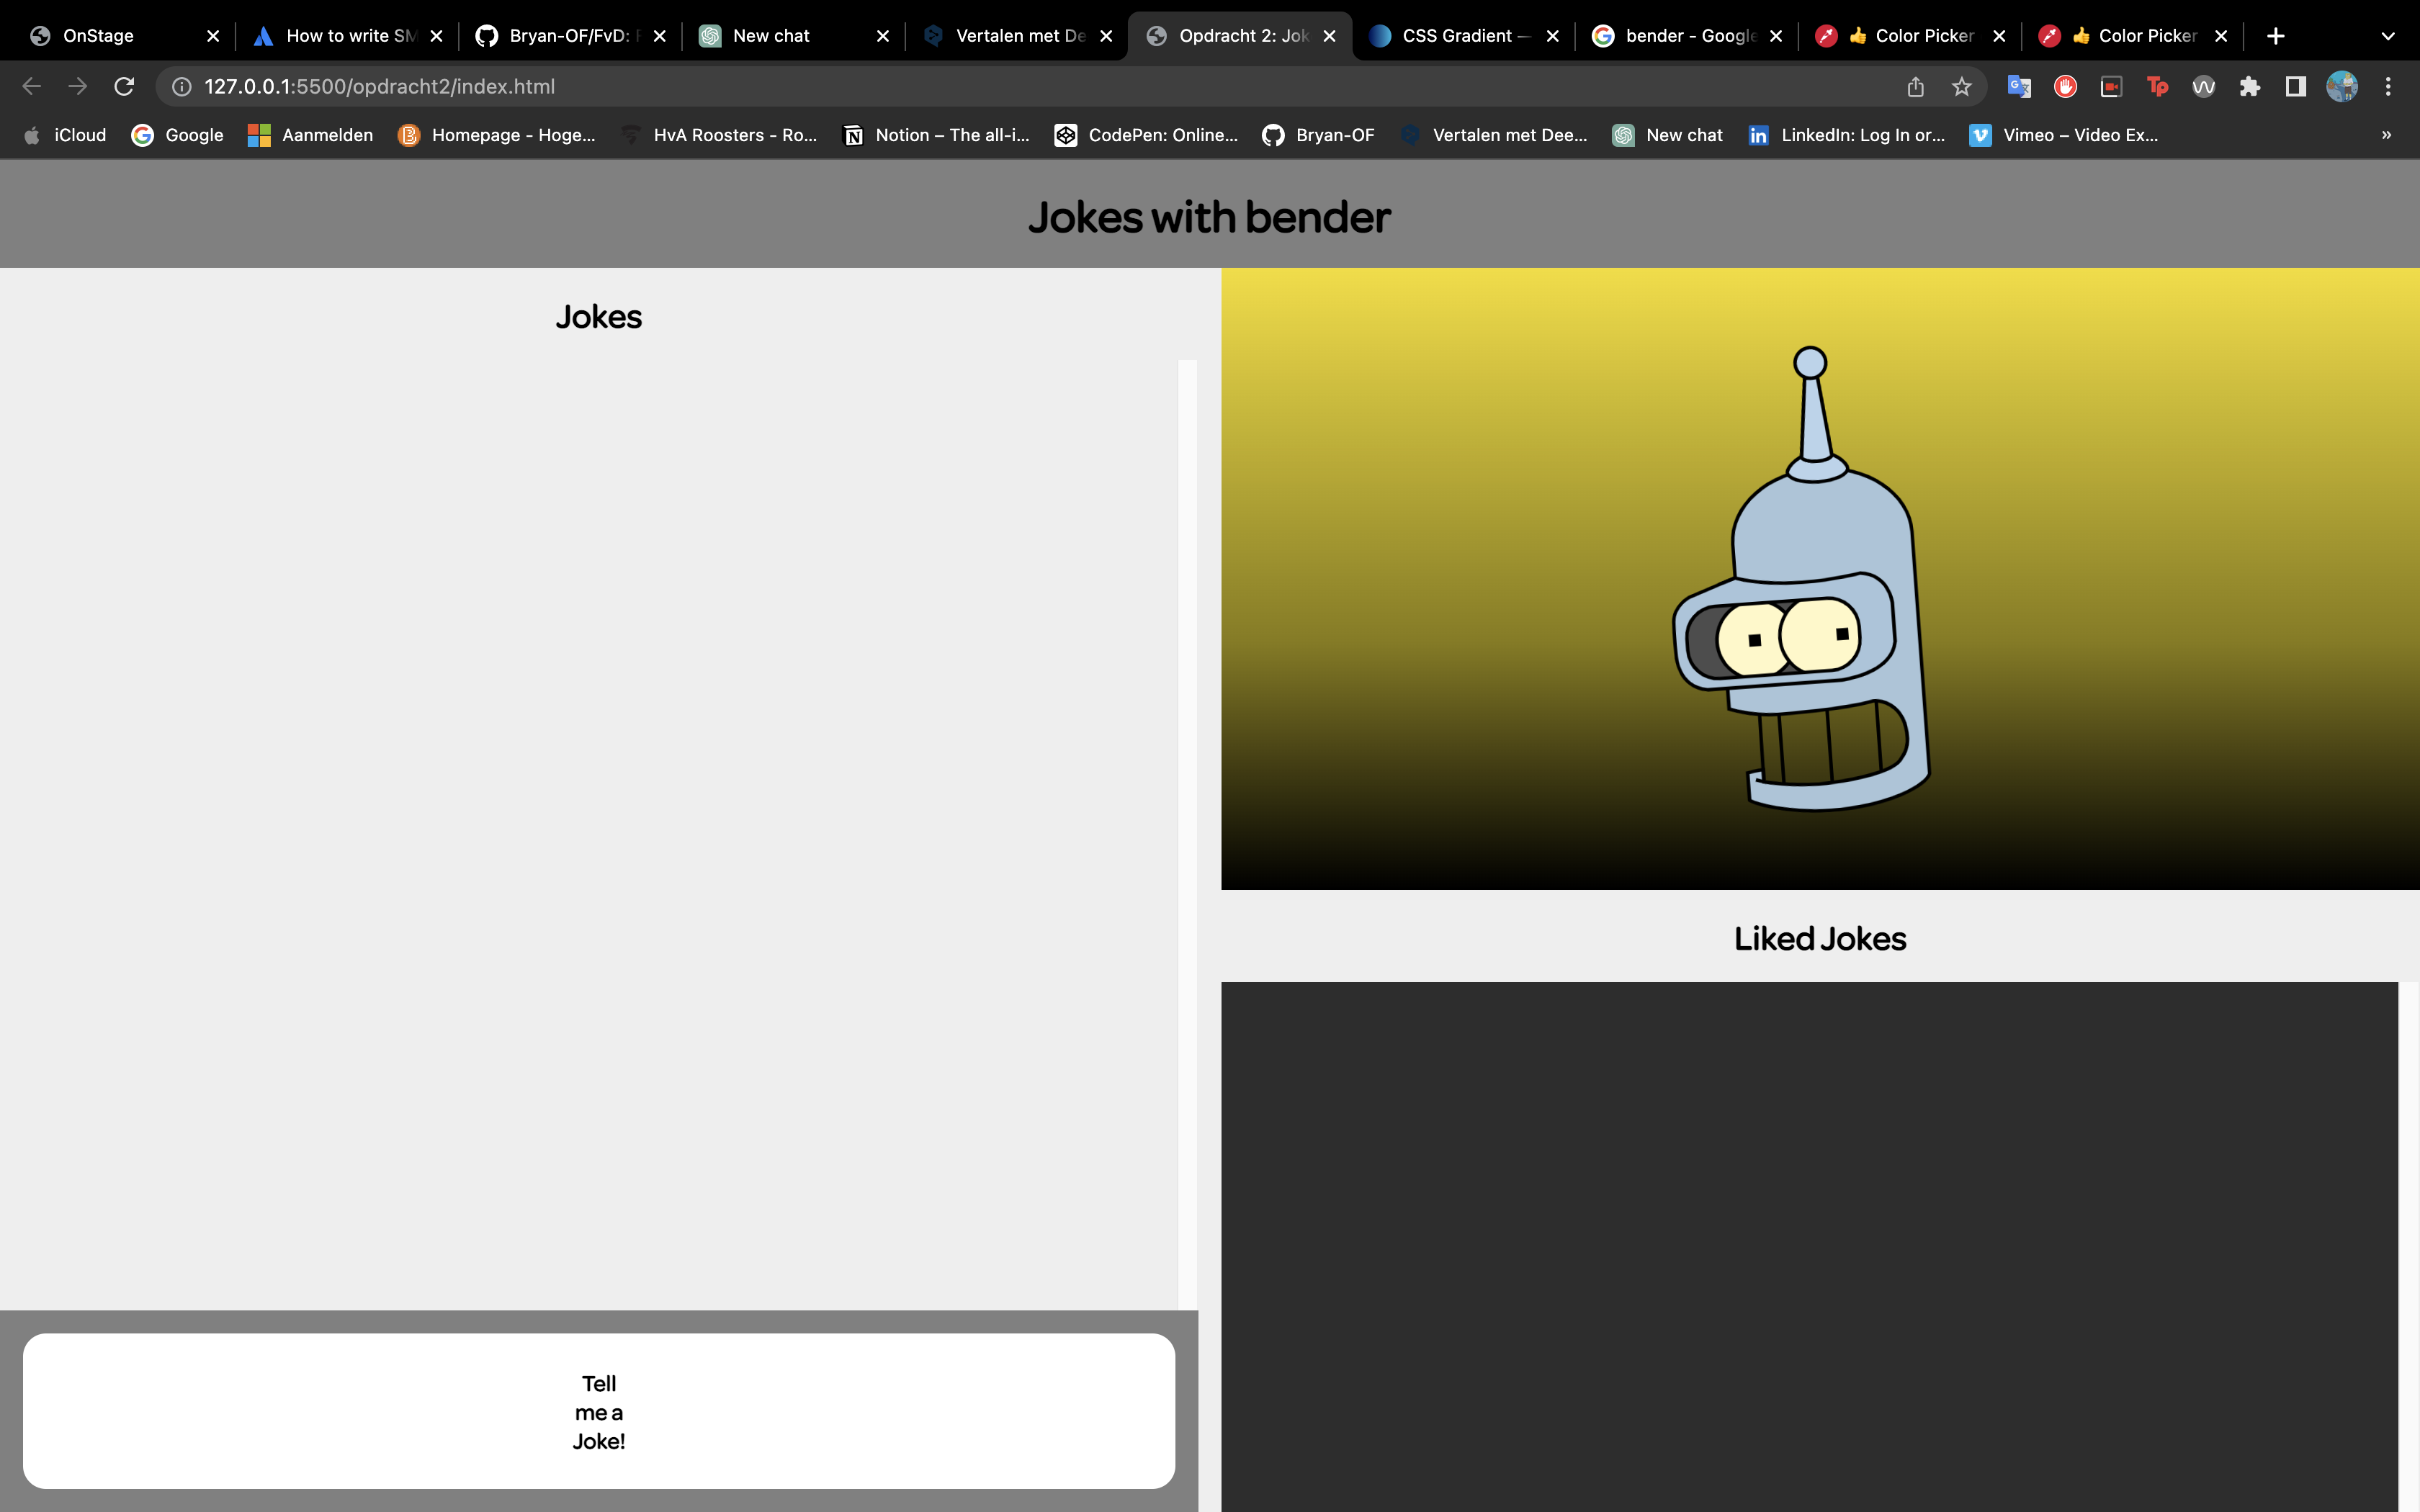The image size is (2420, 1512).
Task: Click the Jokes list scrollbar
Action: [x=1188, y=834]
